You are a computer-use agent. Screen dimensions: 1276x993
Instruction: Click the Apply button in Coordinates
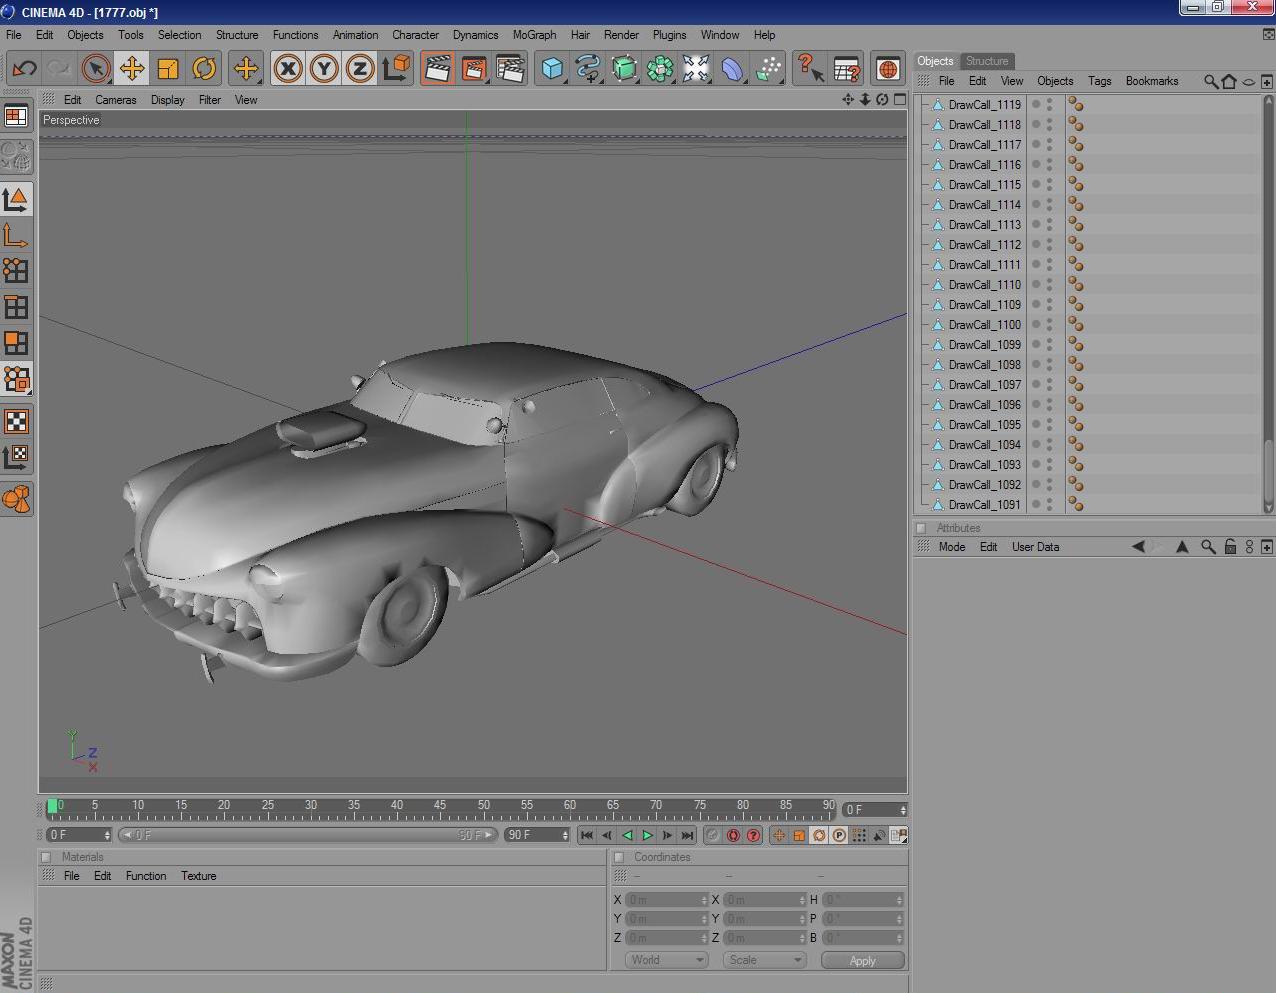click(862, 960)
